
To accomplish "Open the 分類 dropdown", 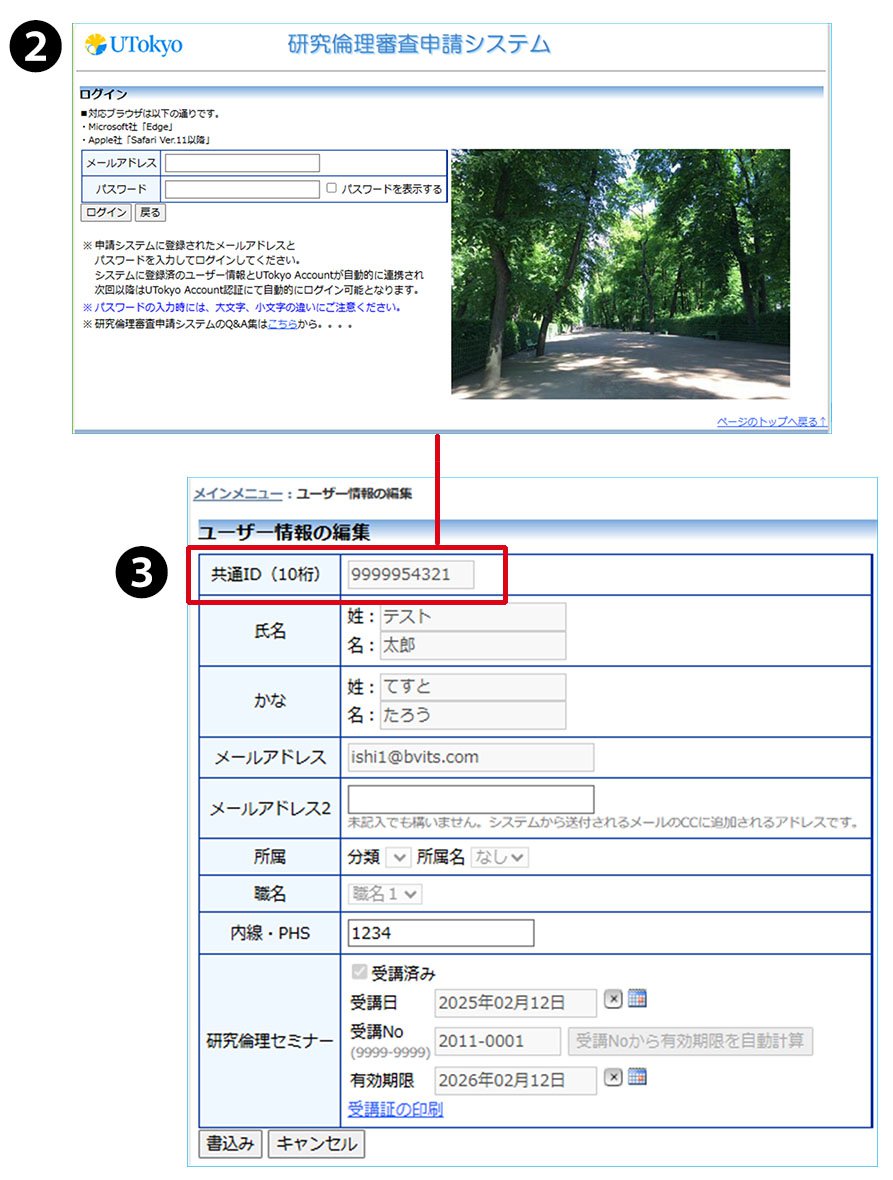I will pyautogui.click(x=398, y=857).
